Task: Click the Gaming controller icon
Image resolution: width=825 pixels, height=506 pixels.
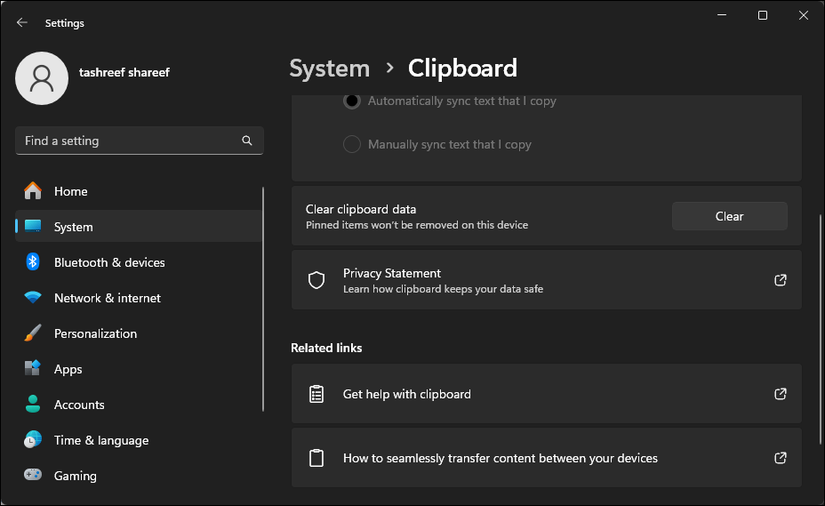Action: [33, 476]
